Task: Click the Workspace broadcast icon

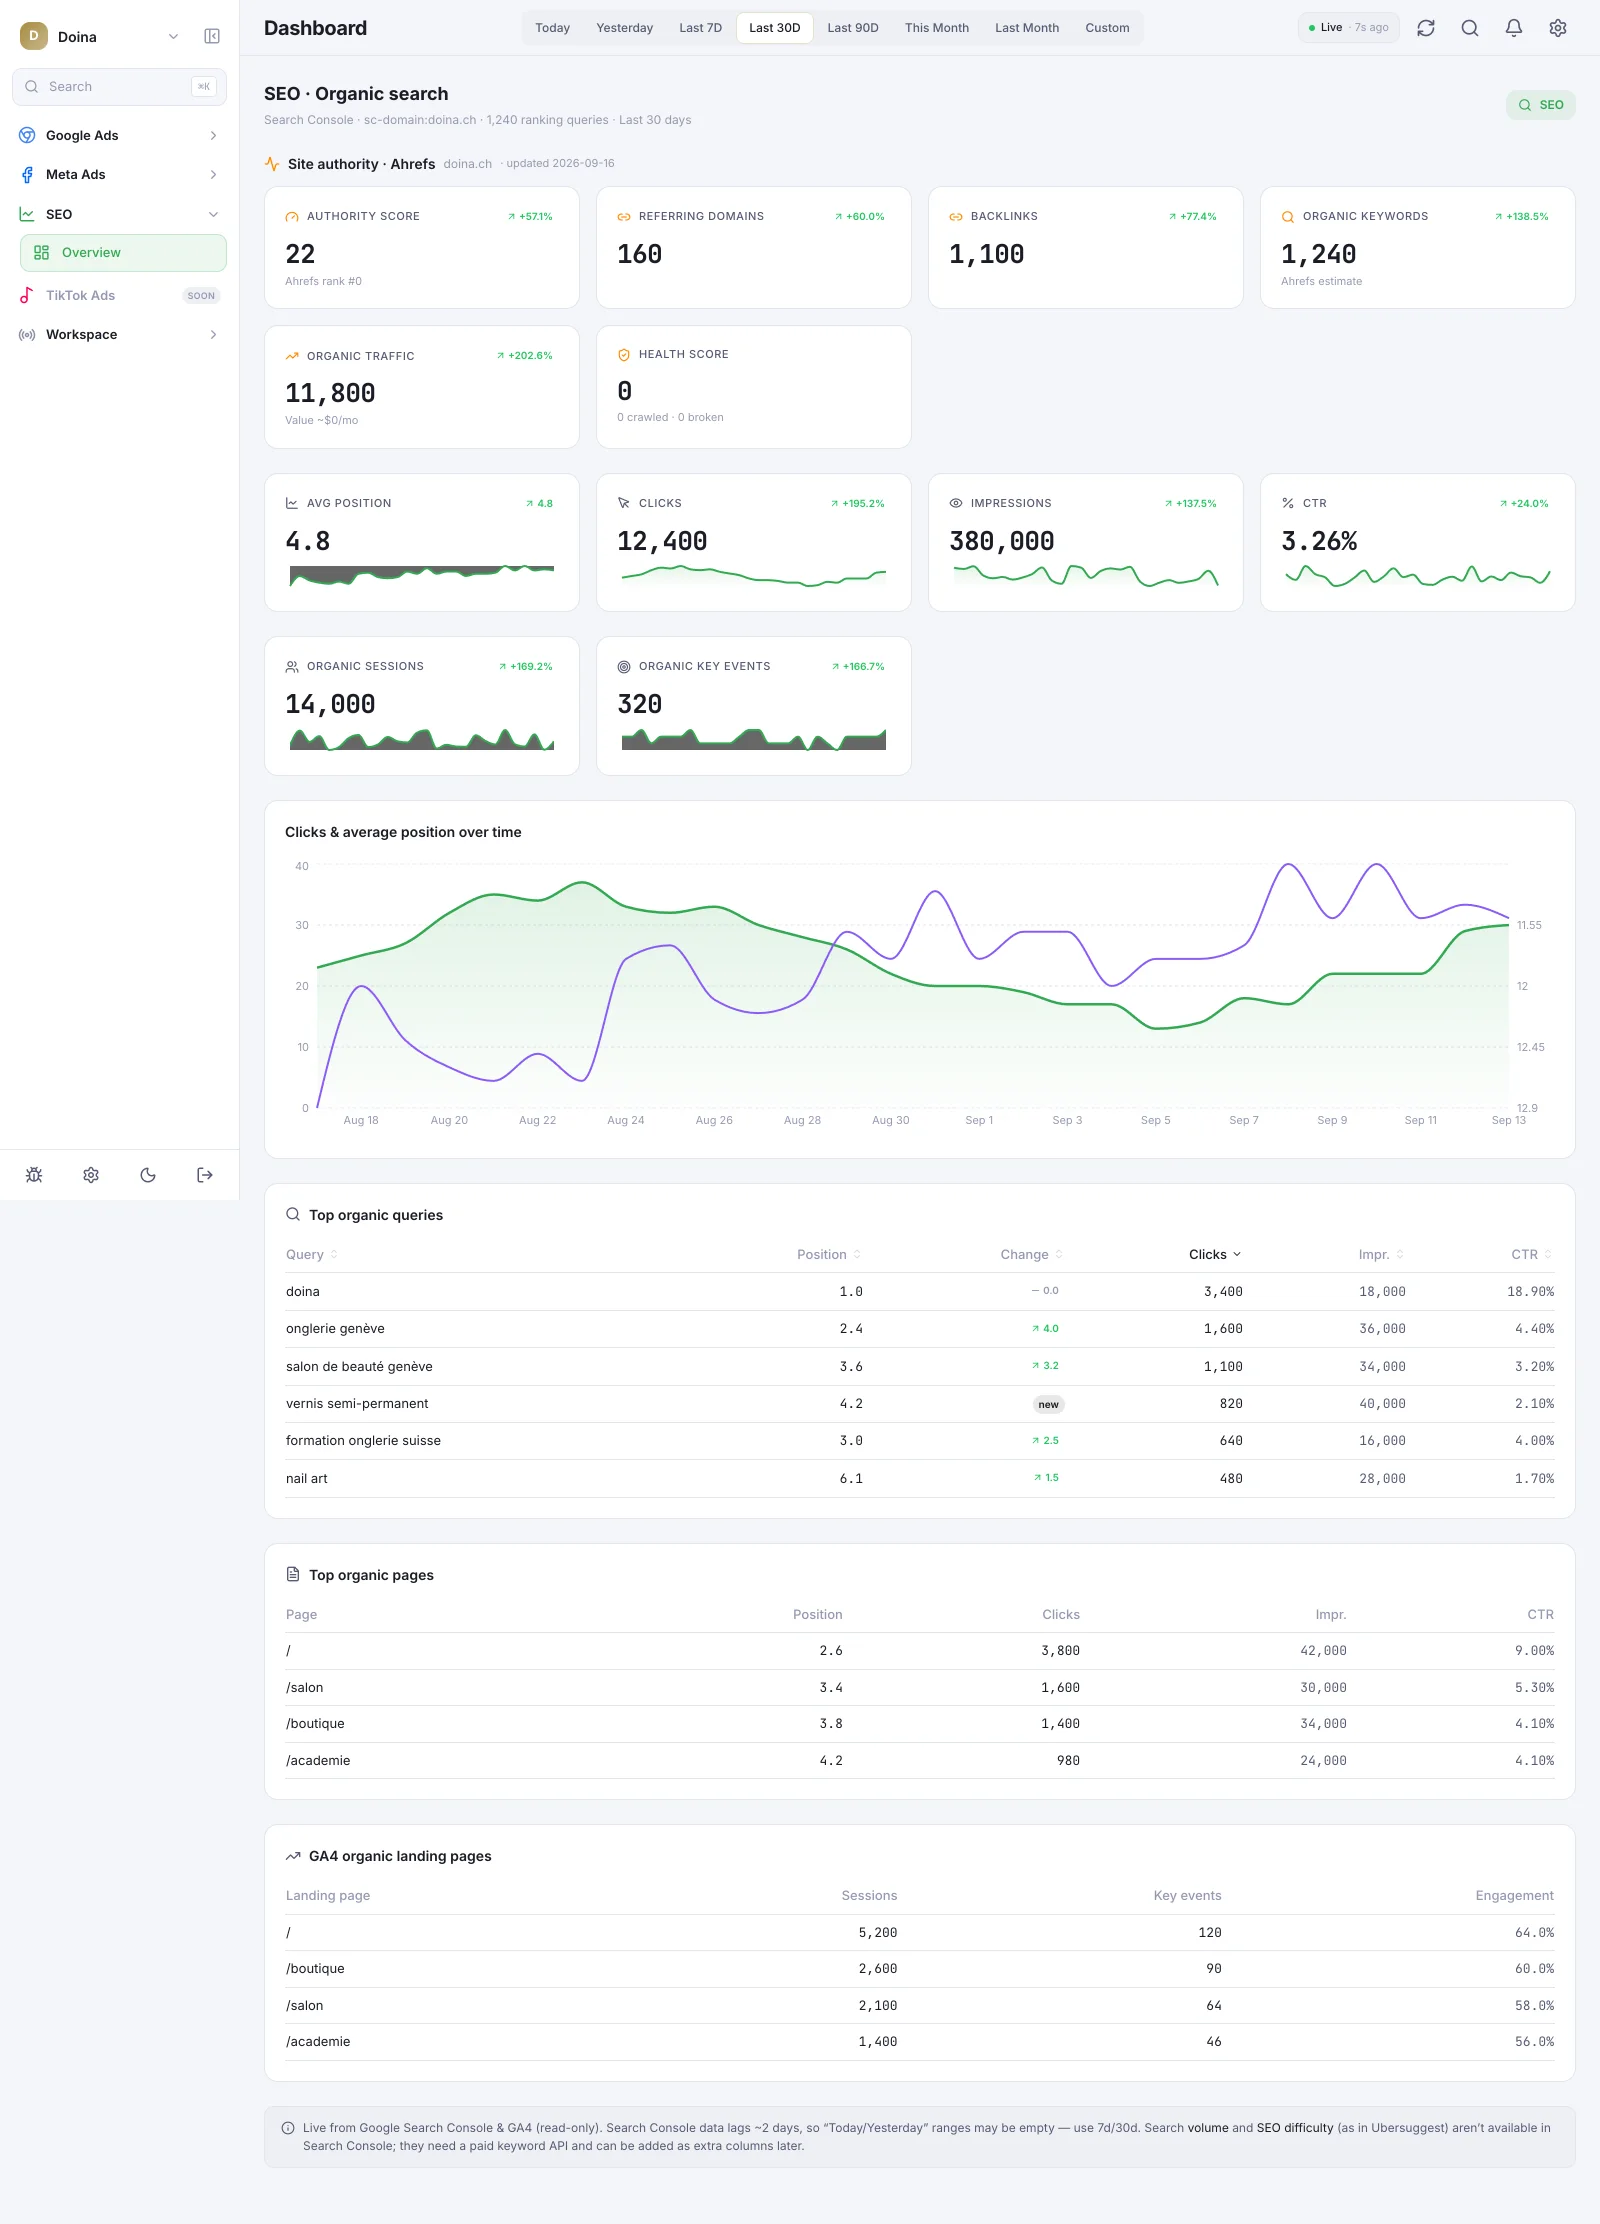Action: 27,335
